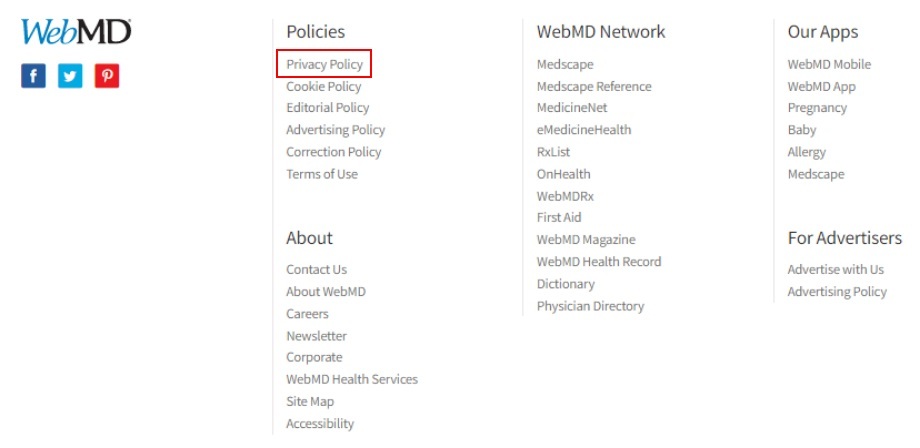Click Advertise with Us
The width and height of the screenshot is (920, 448).
tap(836, 270)
